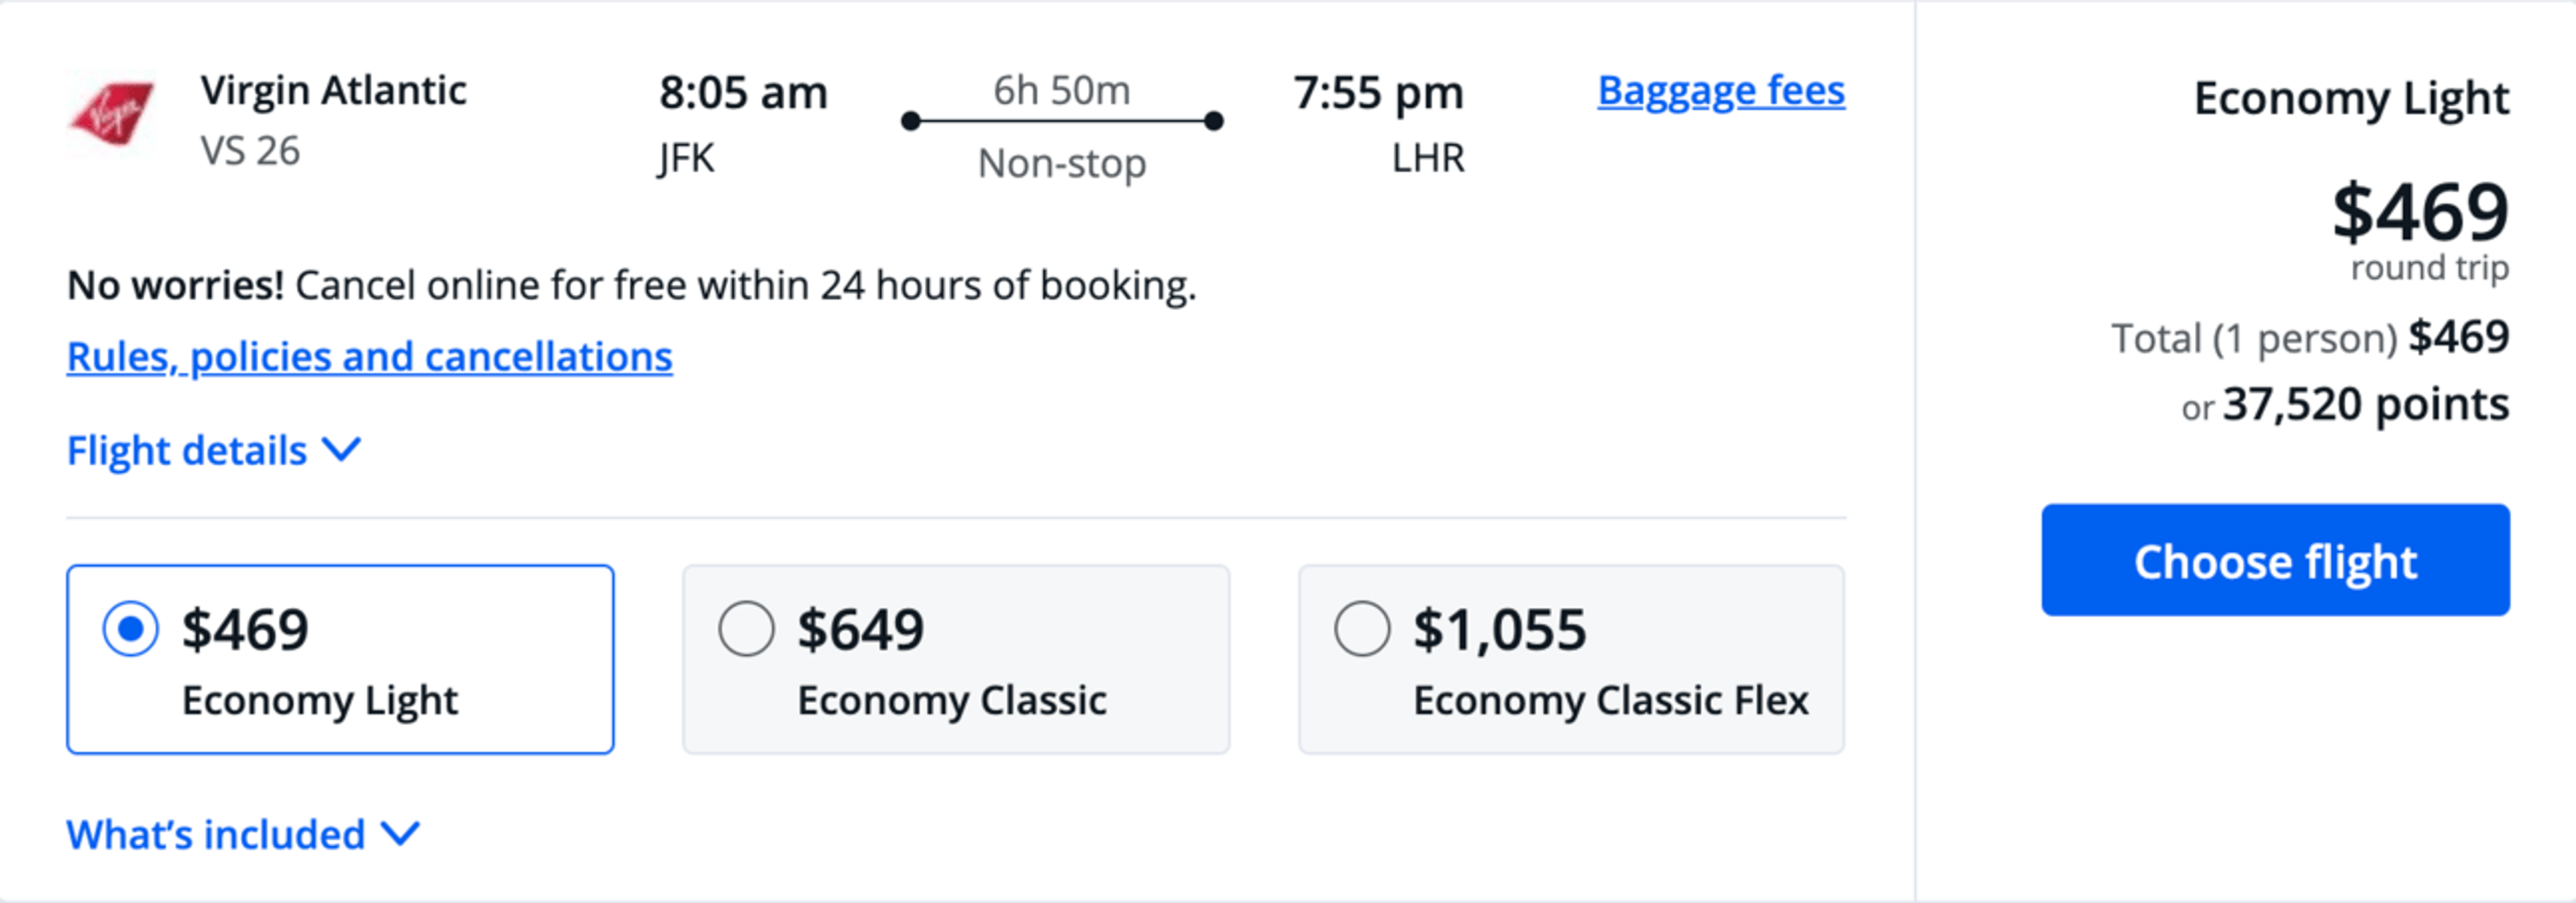Click the Economy Classic fare card
The image size is (2576, 903).
click(x=956, y=659)
